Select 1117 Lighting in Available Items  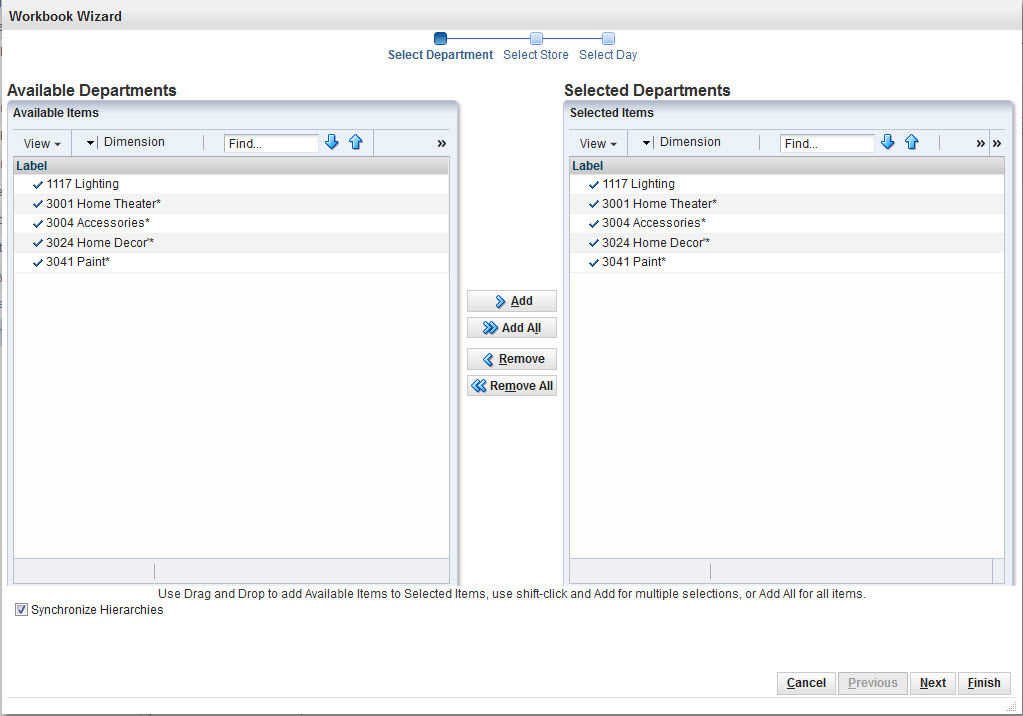(232, 184)
